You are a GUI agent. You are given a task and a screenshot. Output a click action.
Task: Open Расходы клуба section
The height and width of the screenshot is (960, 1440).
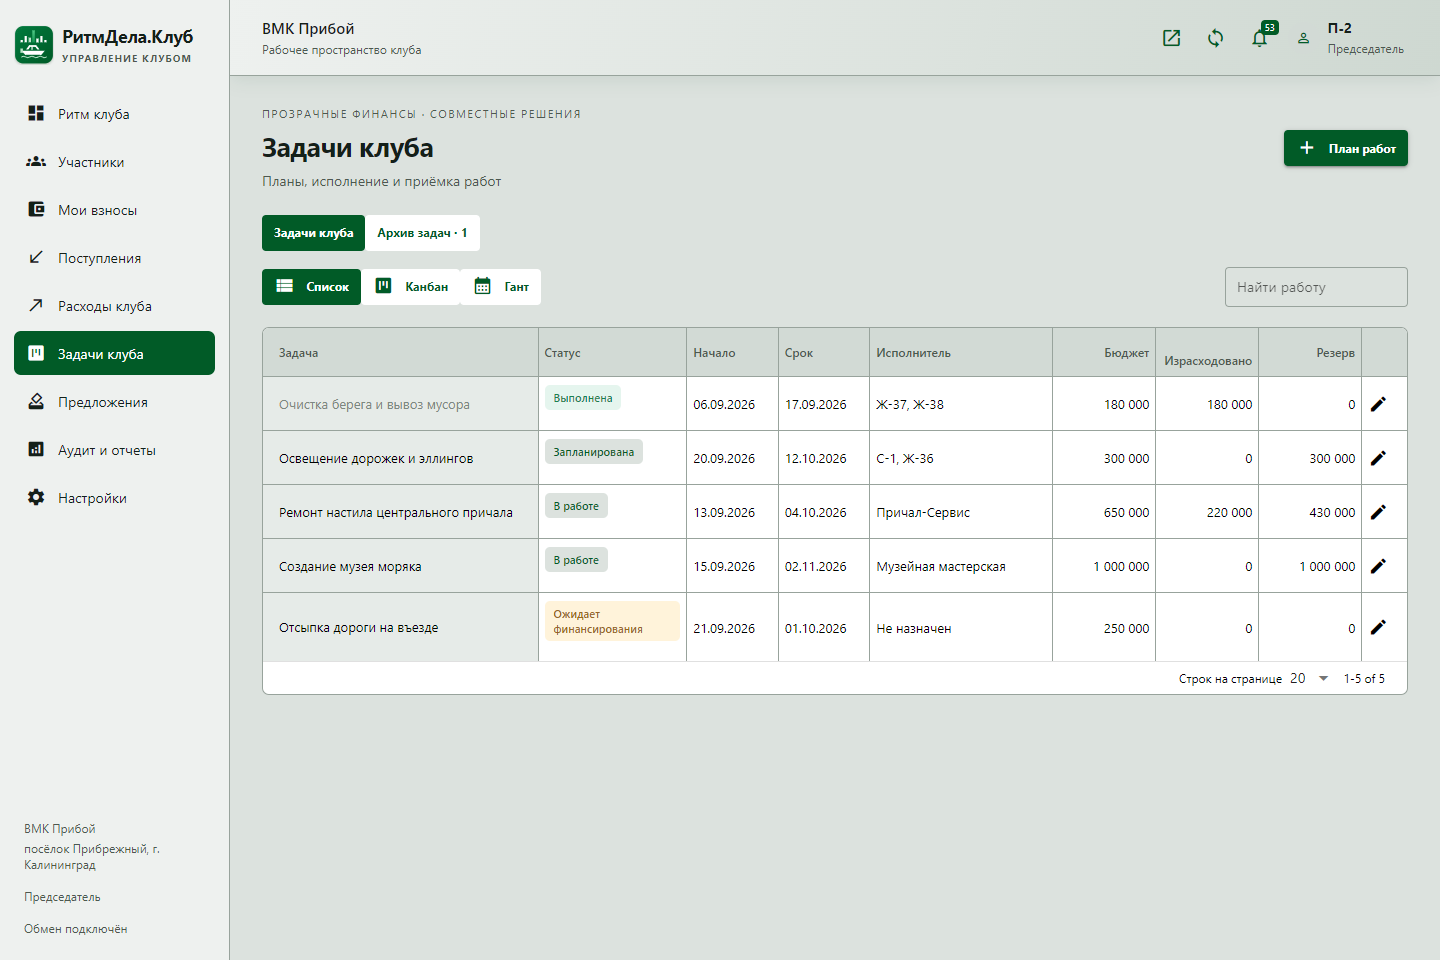click(114, 305)
